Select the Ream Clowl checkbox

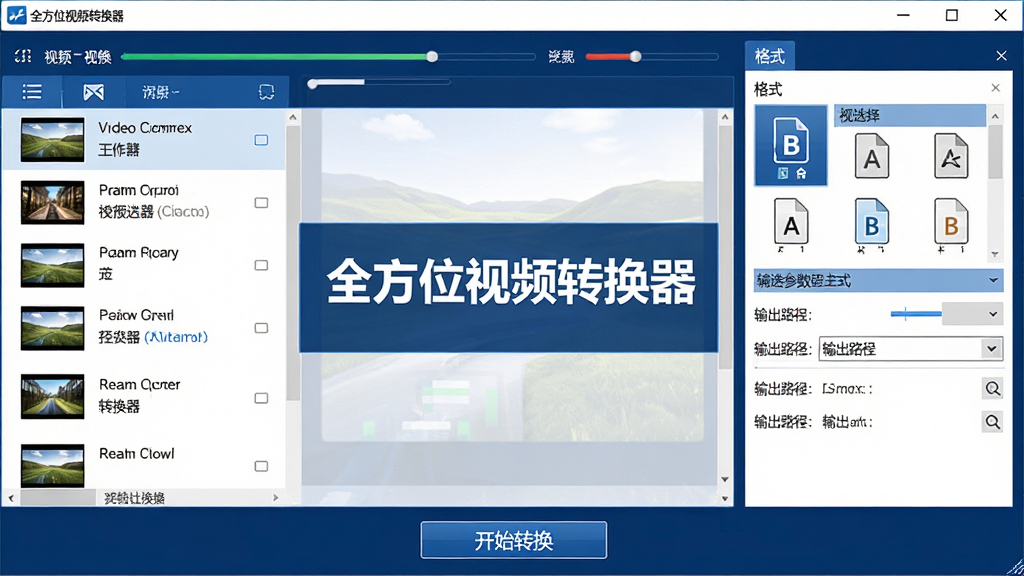[x=261, y=466]
